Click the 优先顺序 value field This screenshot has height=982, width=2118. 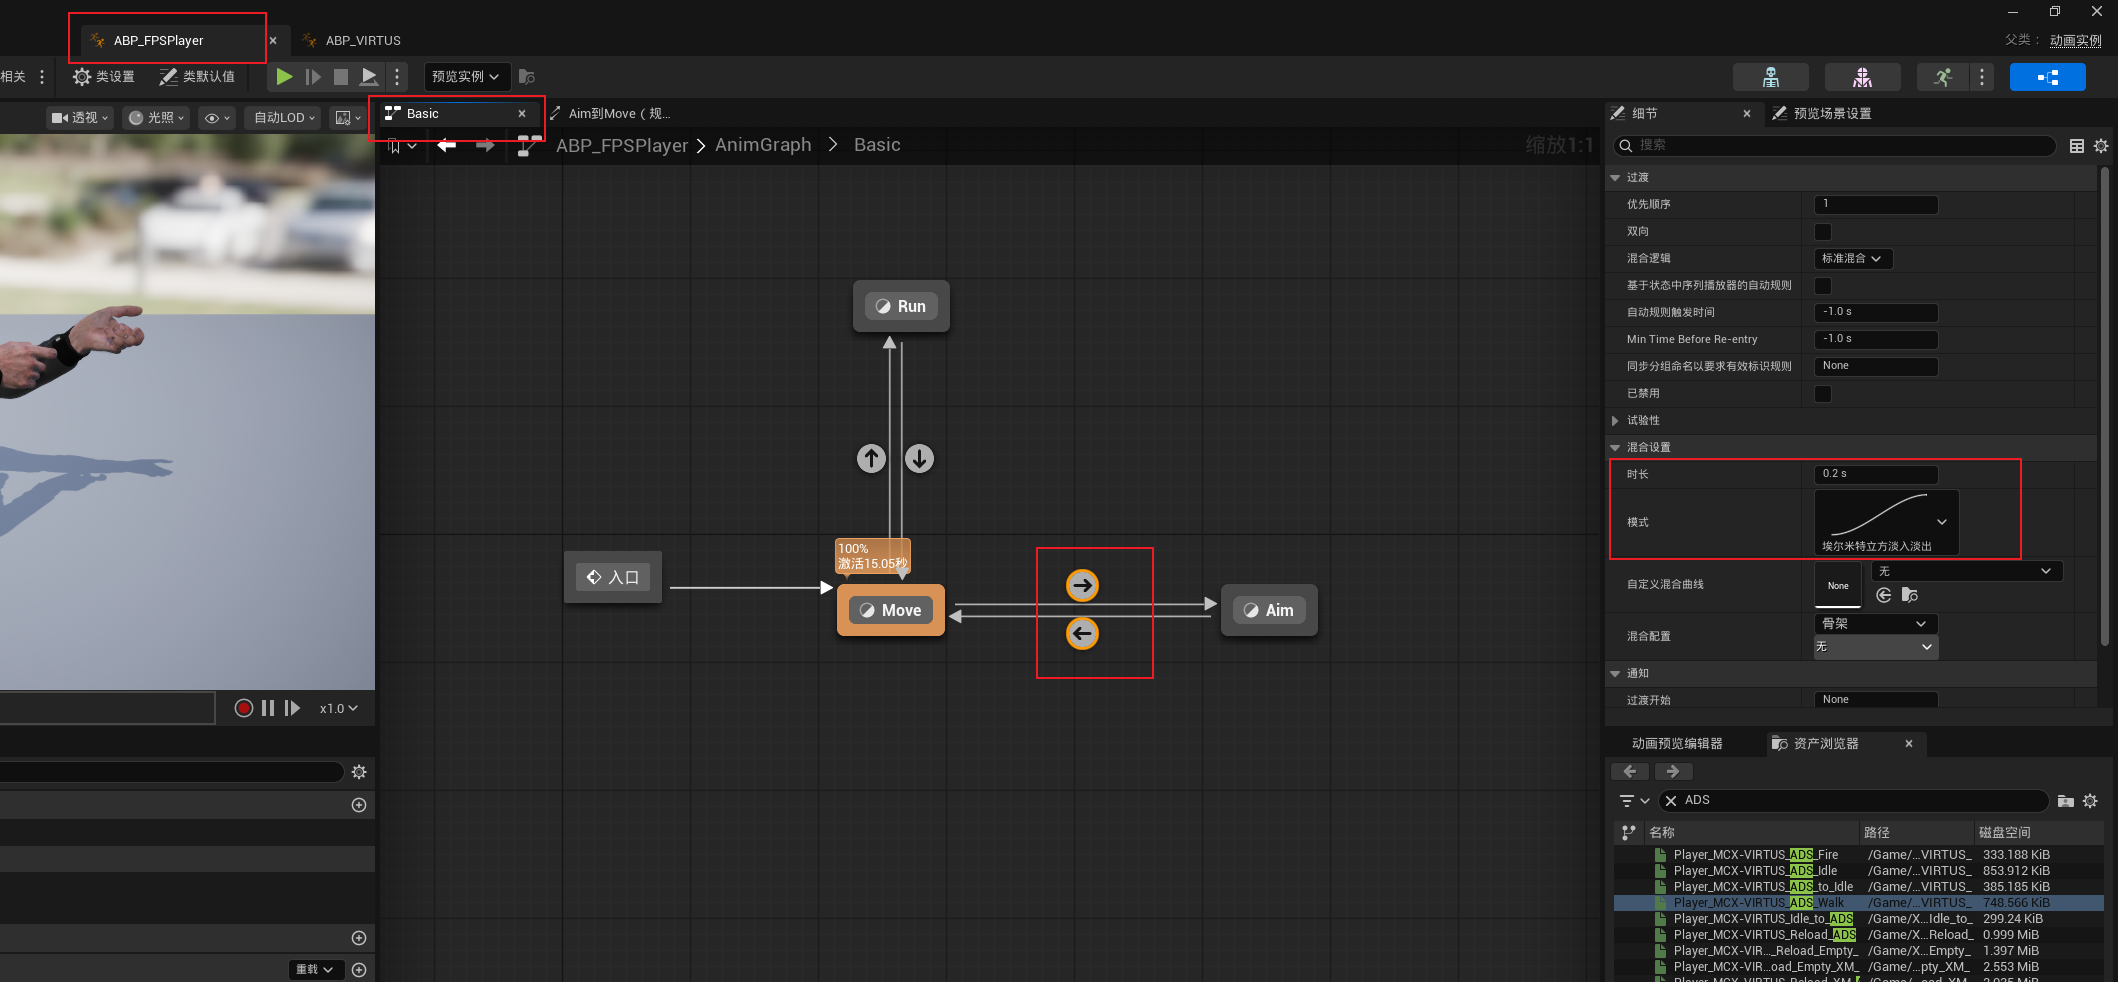1876,204
